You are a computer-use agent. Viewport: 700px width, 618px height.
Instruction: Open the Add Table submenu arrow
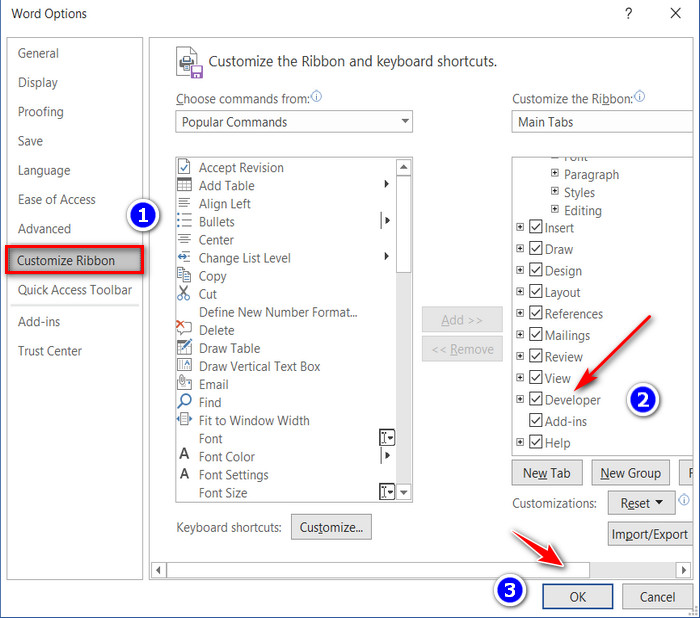pos(387,184)
